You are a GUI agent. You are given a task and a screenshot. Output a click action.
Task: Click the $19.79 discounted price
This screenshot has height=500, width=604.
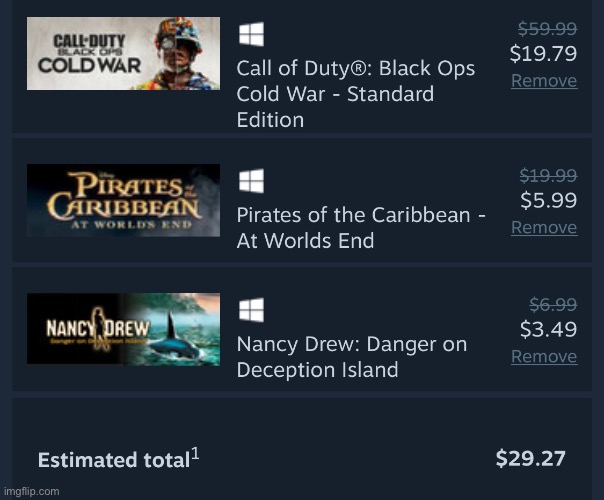tap(543, 54)
